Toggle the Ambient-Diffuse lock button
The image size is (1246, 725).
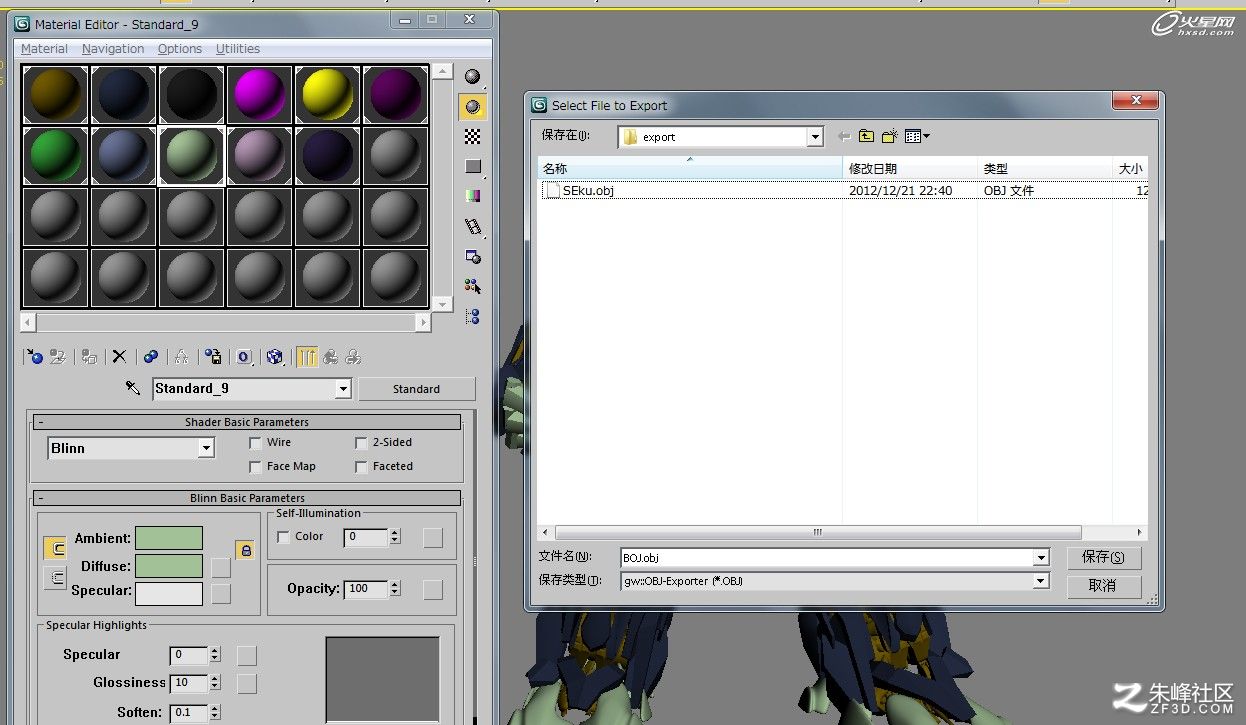pyautogui.click(x=245, y=549)
